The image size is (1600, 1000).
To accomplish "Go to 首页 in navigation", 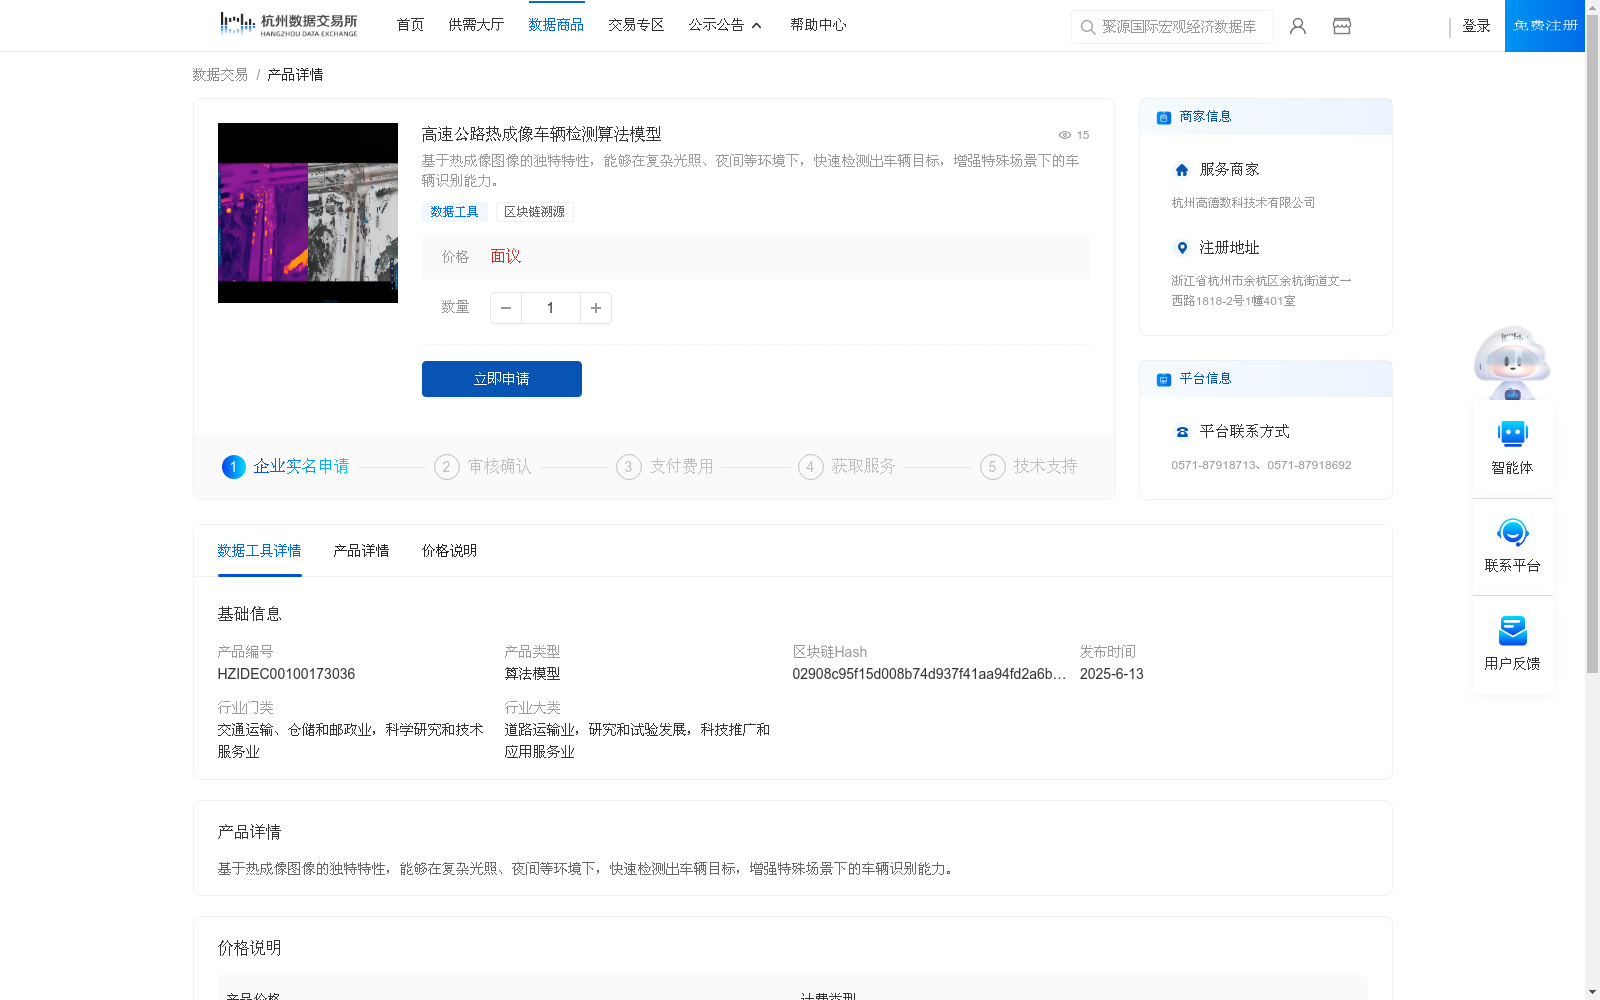I will coord(410,25).
